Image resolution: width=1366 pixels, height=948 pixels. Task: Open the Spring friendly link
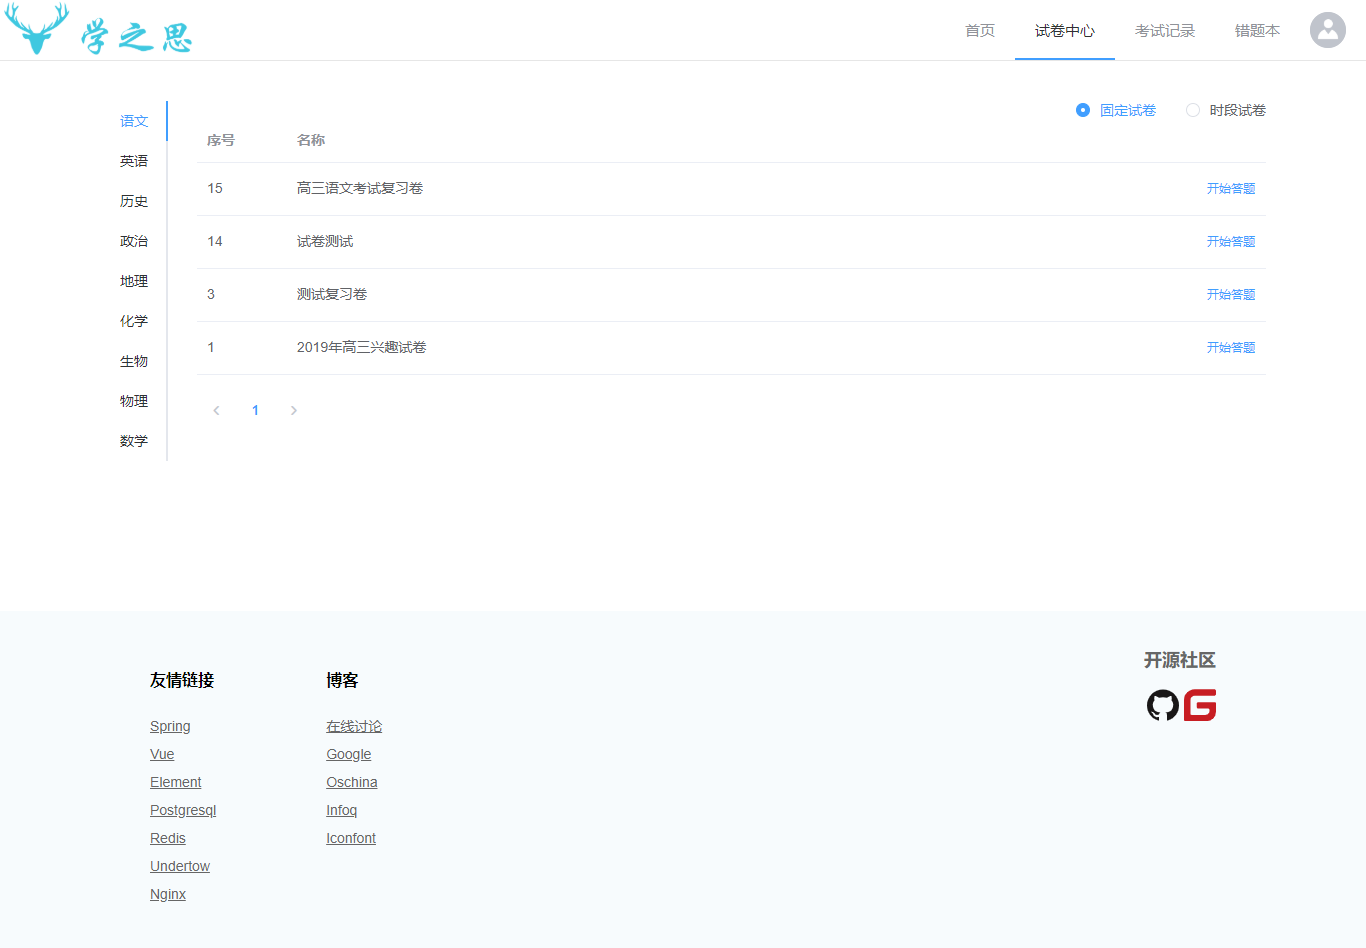point(170,726)
